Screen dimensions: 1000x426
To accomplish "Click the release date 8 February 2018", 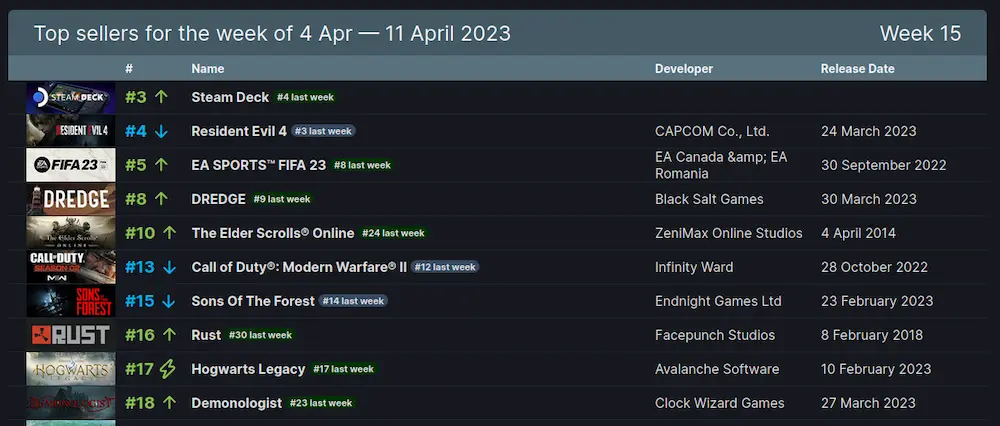I will click(x=872, y=335).
